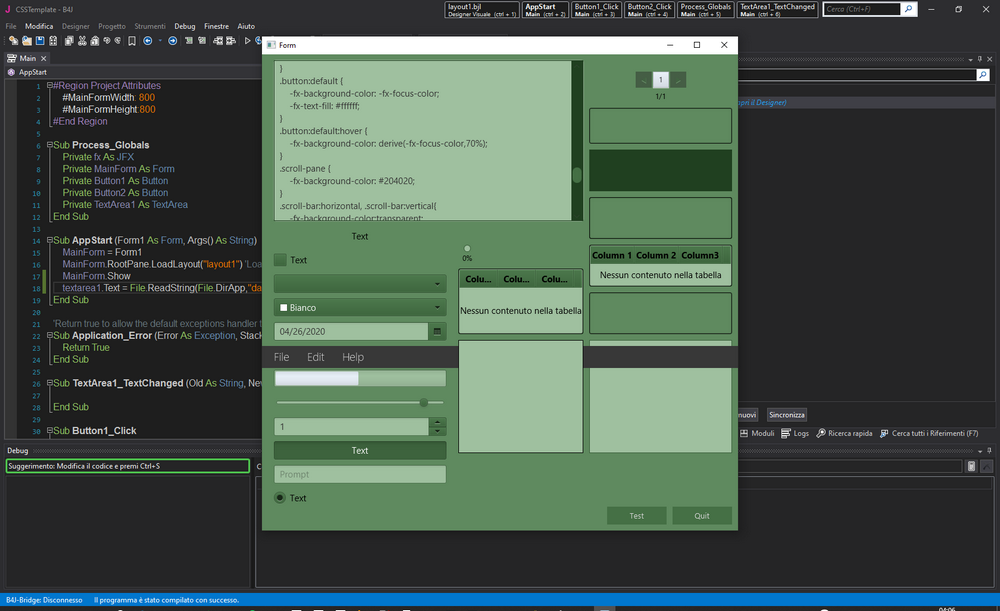This screenshot has height=611, width=1000.
Task: Cut selection using the scissors icon
Action: [83, 41]
